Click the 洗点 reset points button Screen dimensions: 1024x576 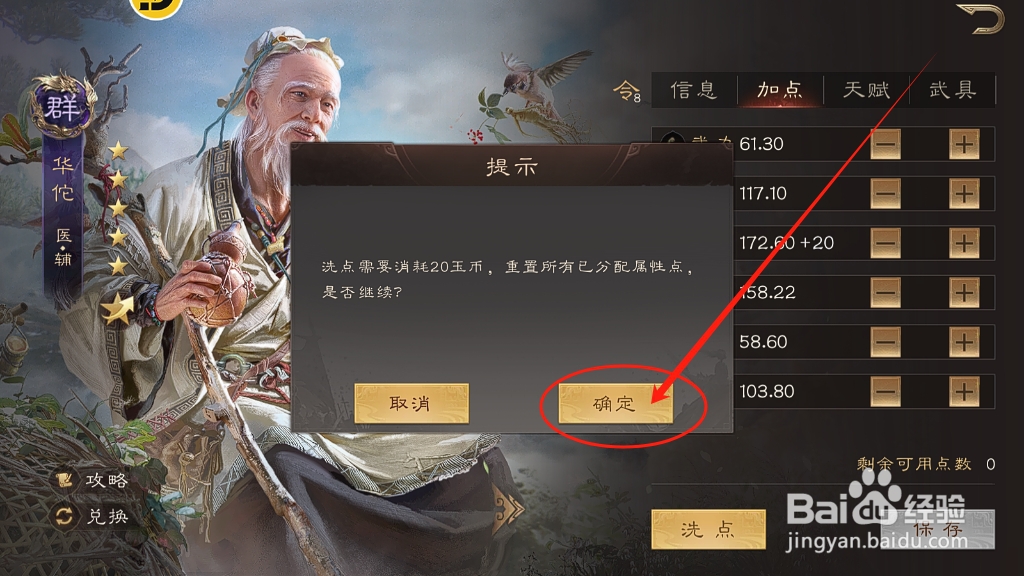pyautogui.click(x=709, y=529)
